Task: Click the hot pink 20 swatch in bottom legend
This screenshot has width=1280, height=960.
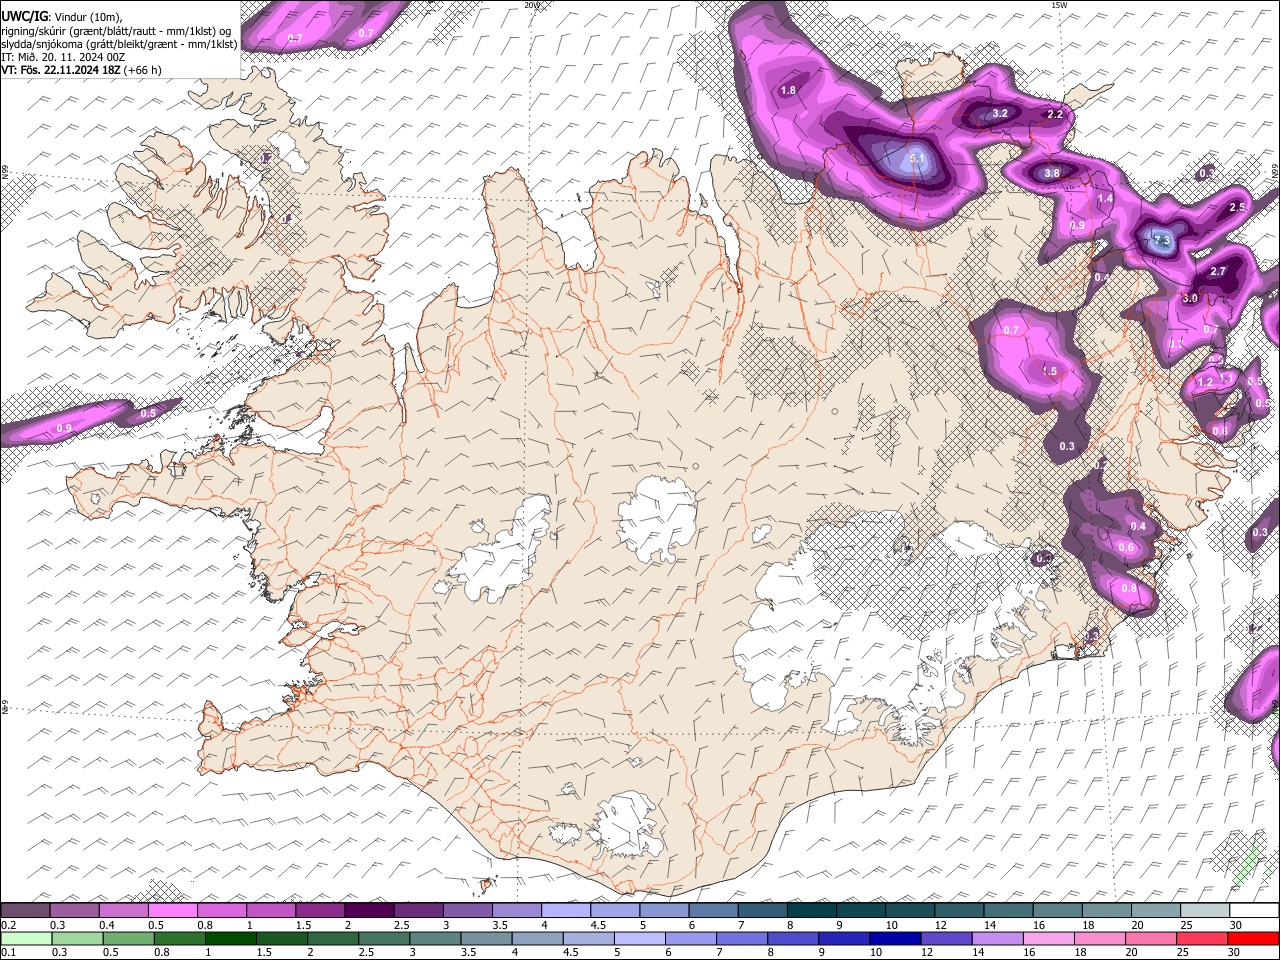Action: [x=1150, y=938]
